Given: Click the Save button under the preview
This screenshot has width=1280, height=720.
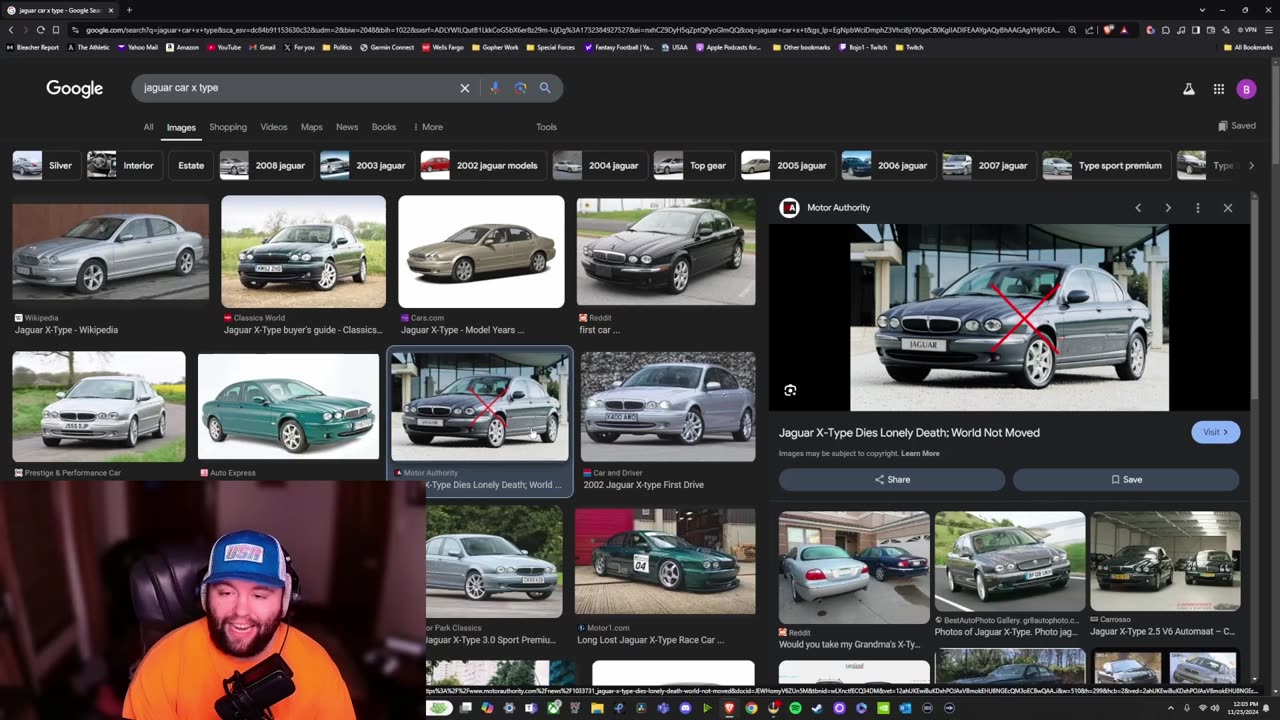Looking at the screenshot, I should point(1126,479).
